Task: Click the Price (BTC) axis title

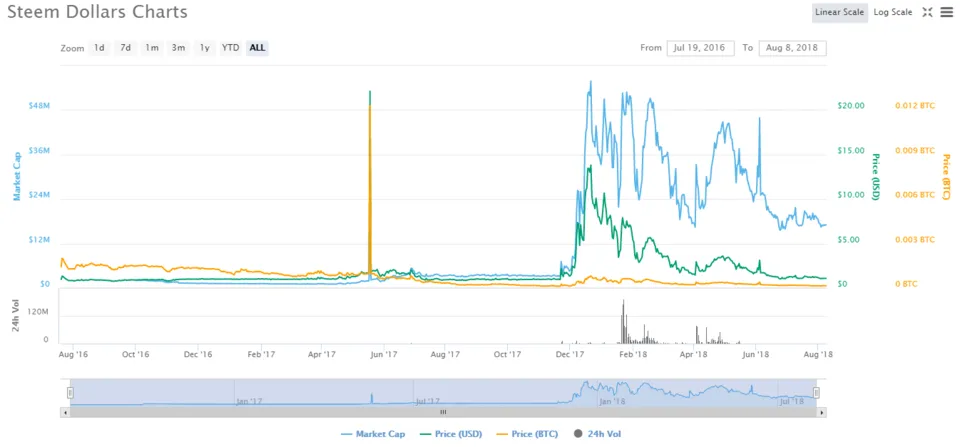Action: coord(946,176)
